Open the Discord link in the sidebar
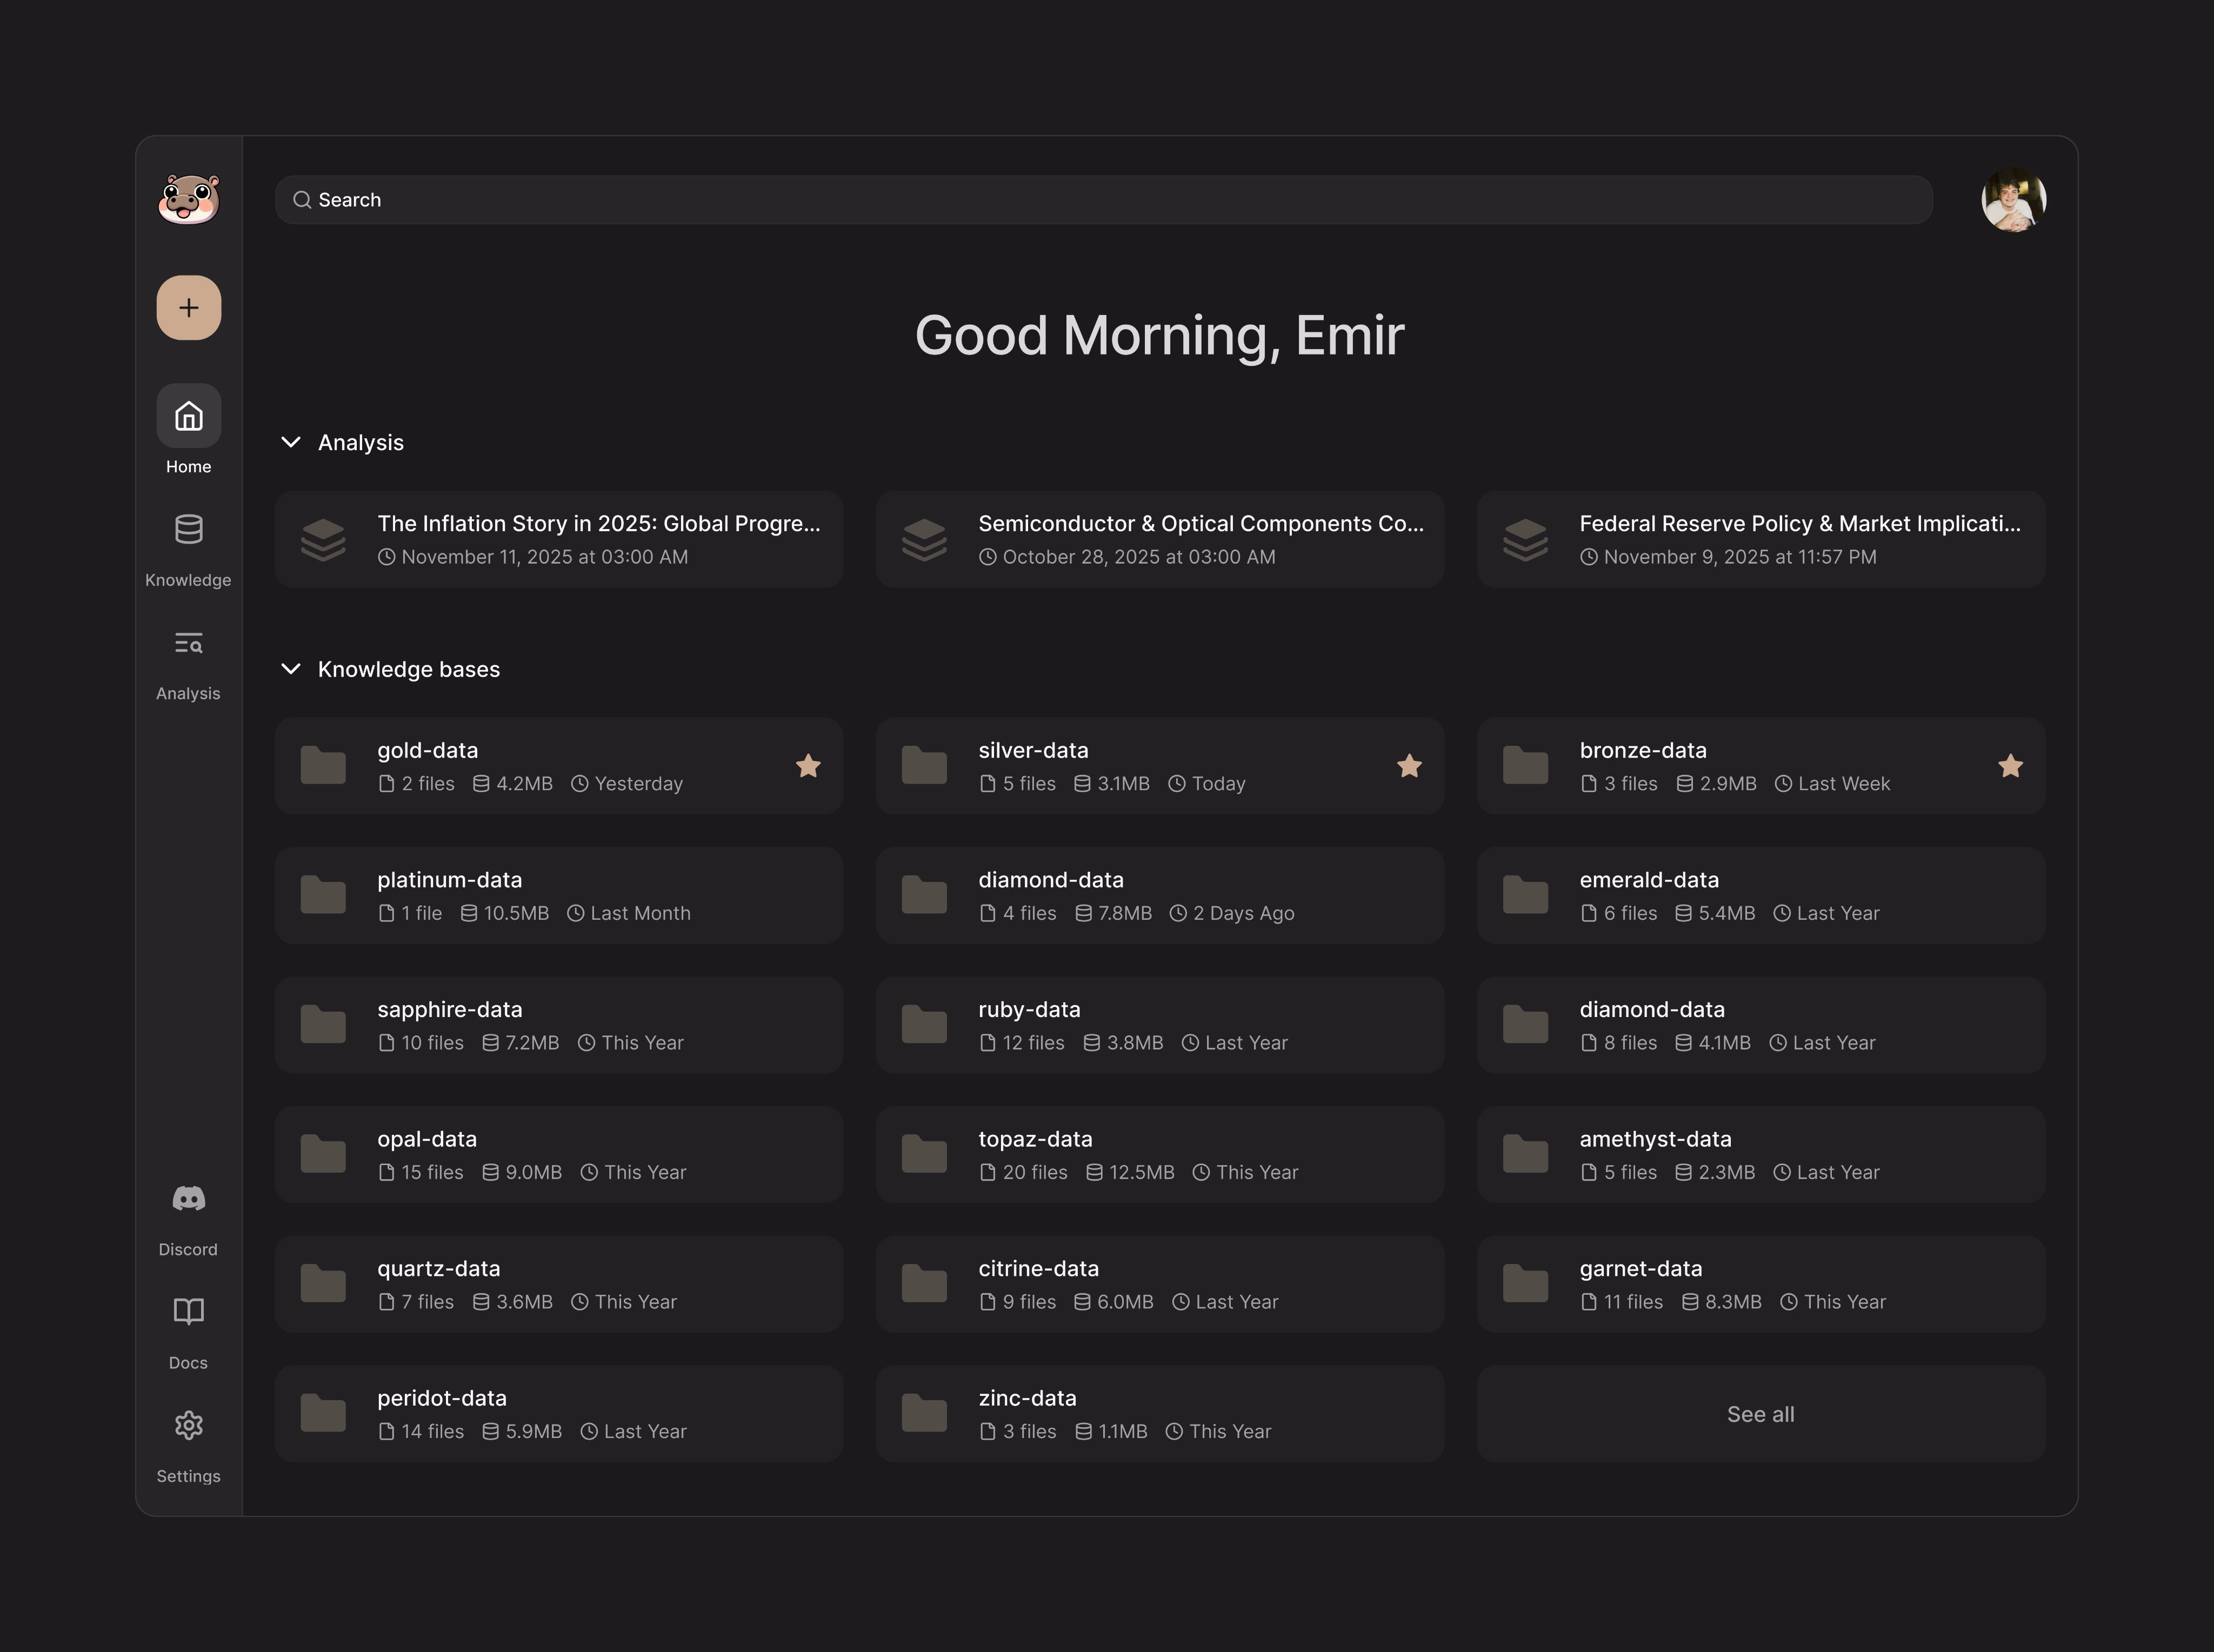2214x1652 pixels. coord(189,1219)
